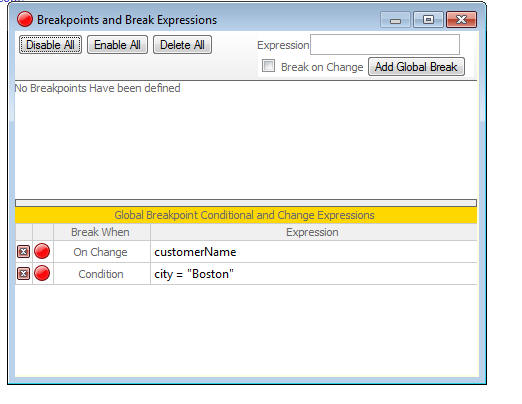Viewport: 522px width, 404px height.
Task: Click the Disable All button
Action: [x=50, y=45]
